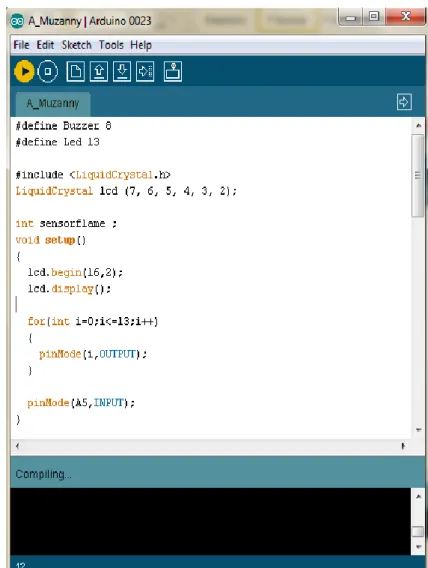
Task: Select the A_Muzanny sketch tab
Action: tap(53, 104)
